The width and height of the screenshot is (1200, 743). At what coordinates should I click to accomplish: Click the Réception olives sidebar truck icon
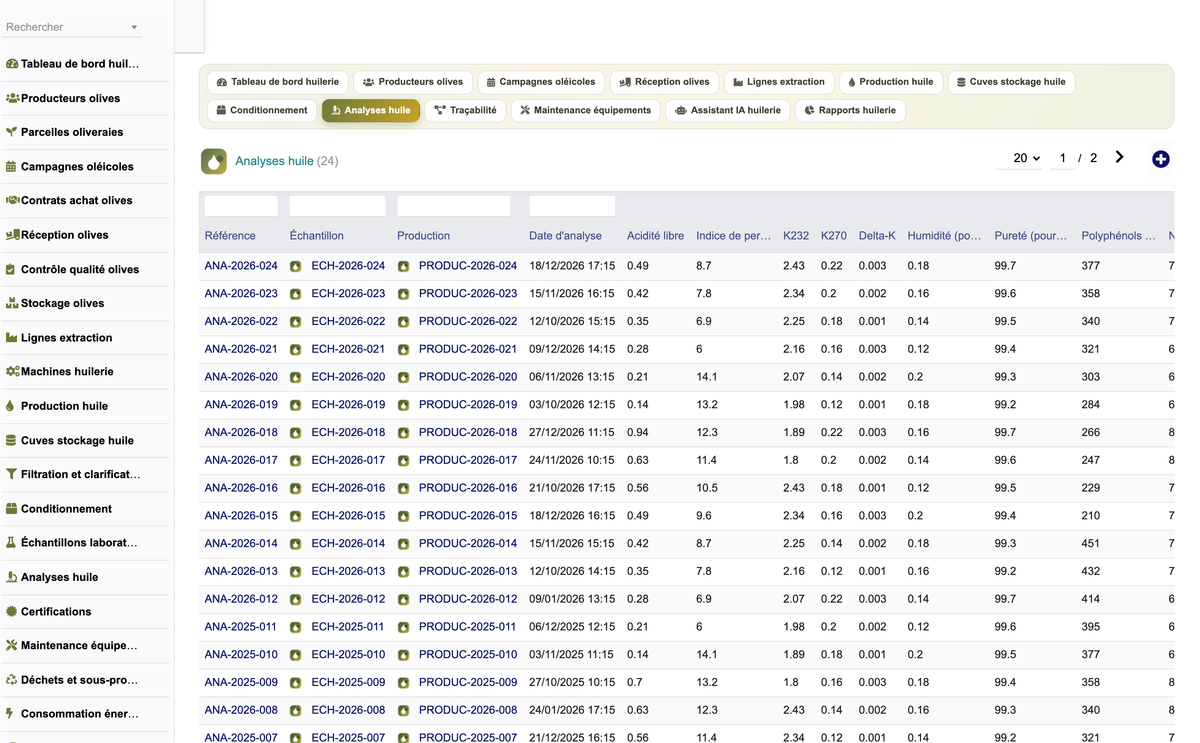12,235
